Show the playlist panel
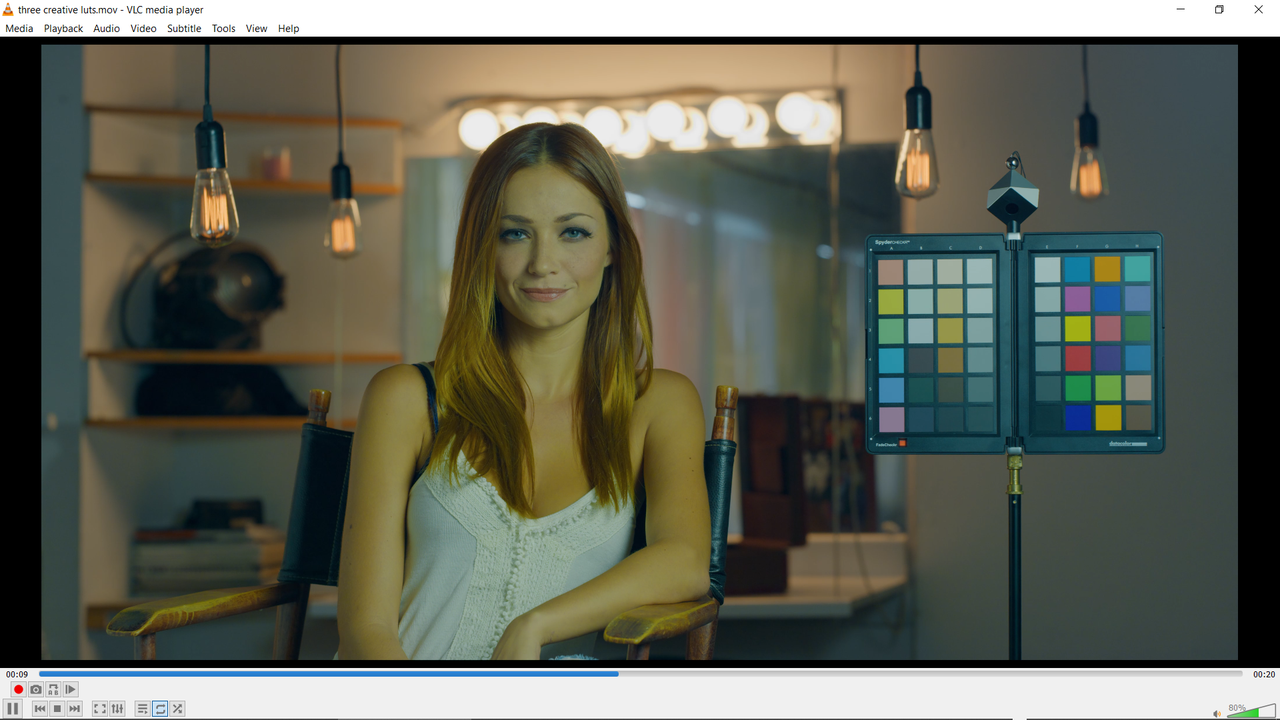Screen dimensions: 1280x720 [143, 708]
